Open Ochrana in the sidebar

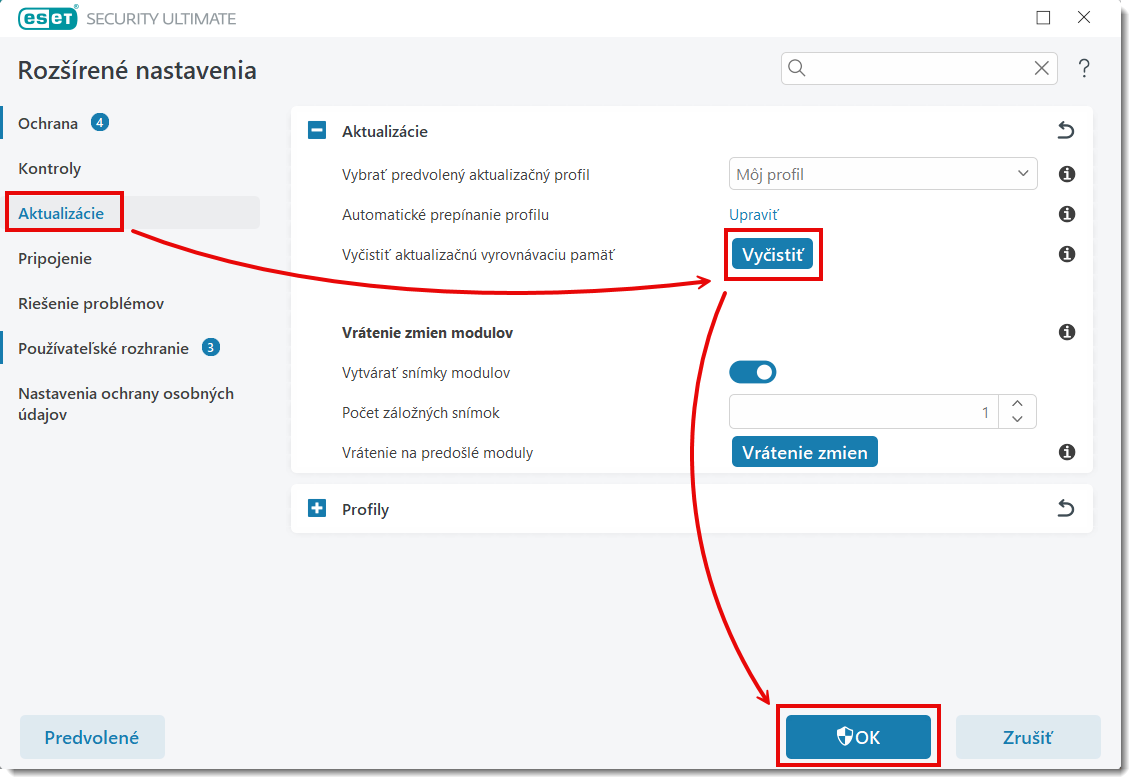pyautogui.click(x=48, y=124)
